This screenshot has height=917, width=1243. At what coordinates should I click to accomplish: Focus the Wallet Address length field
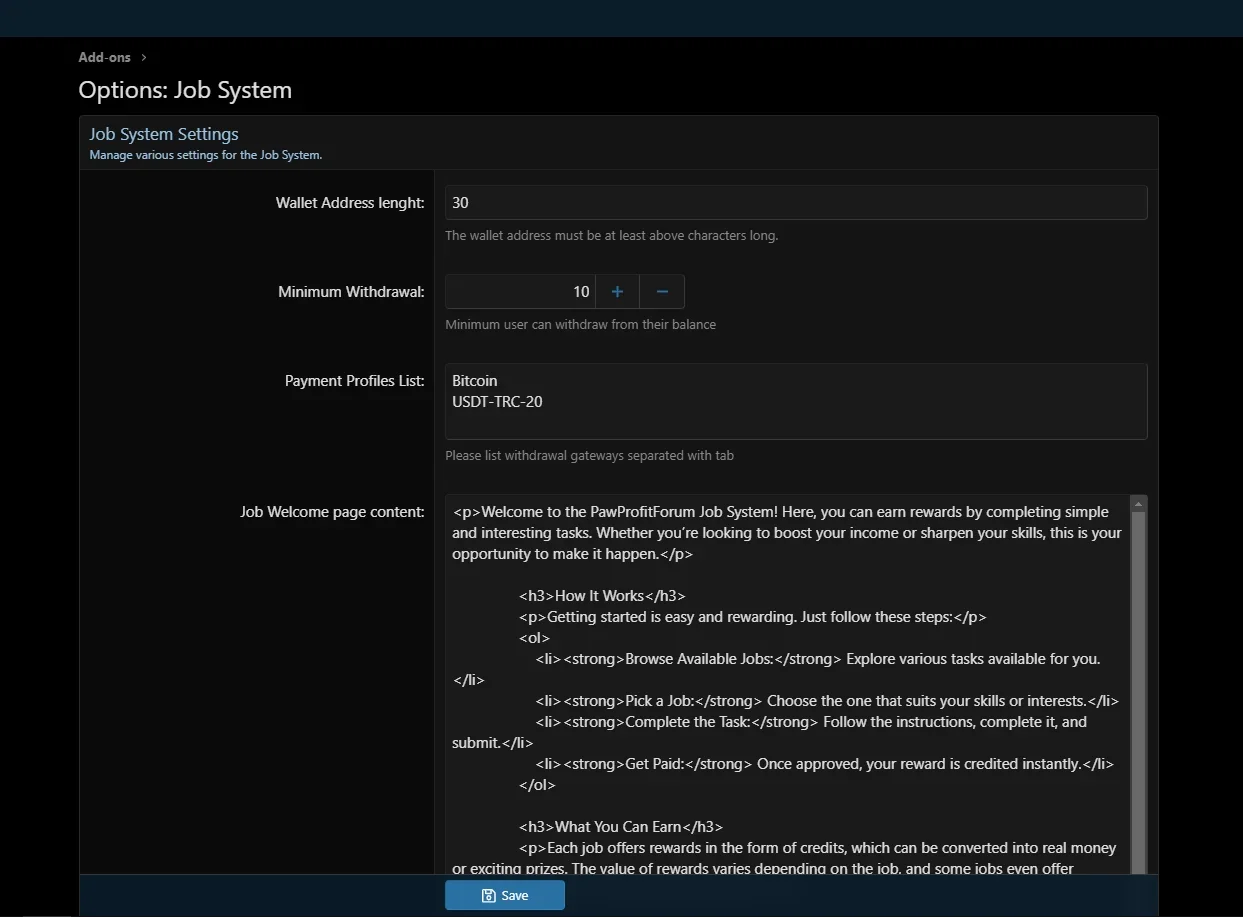(x=795, y=203)
